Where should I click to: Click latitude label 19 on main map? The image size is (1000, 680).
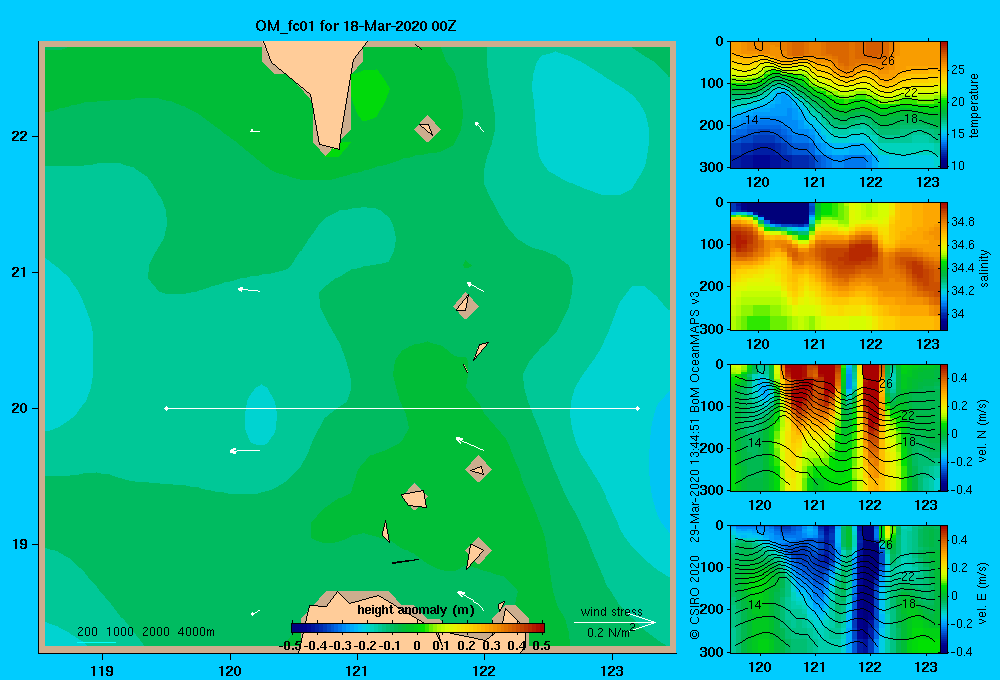tap(19, 544)
